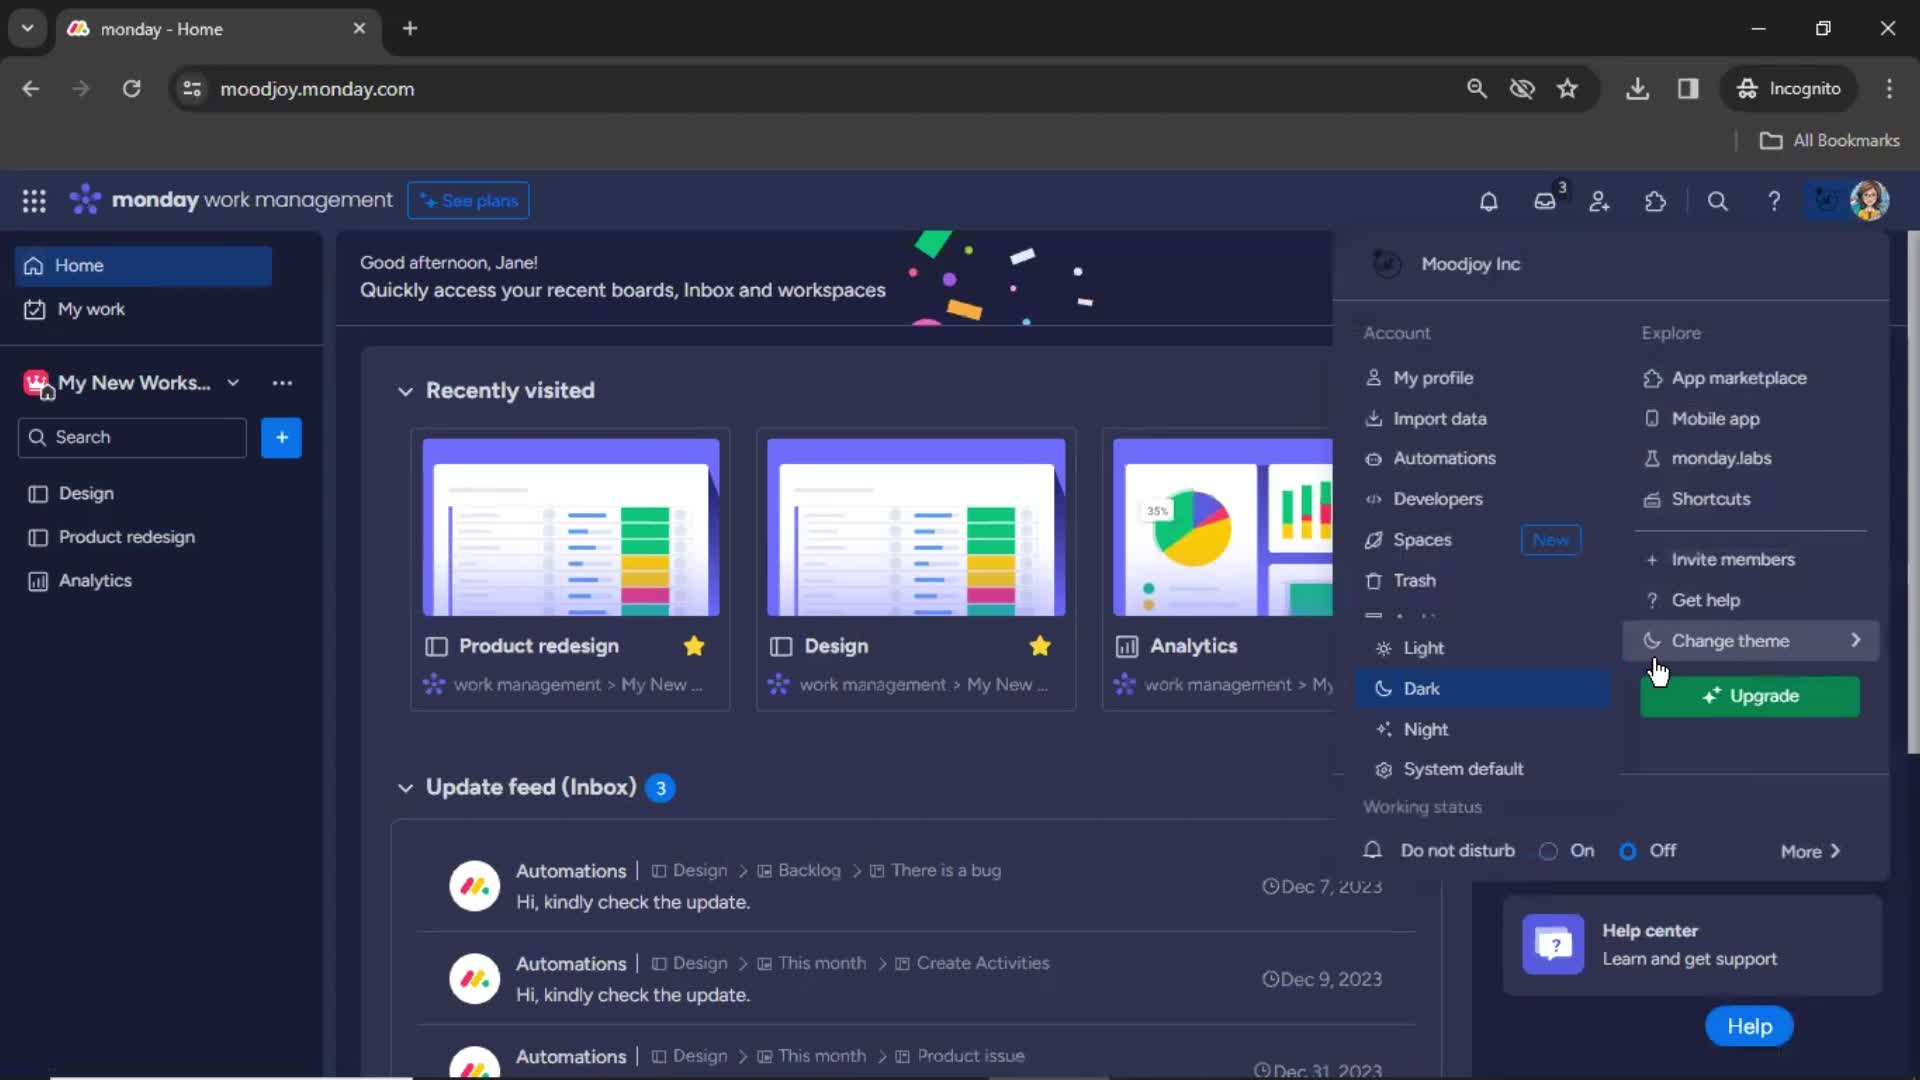Select Do not disturb Off
Viewport: 1920px width, 1080px height.
pos(1628,851)
